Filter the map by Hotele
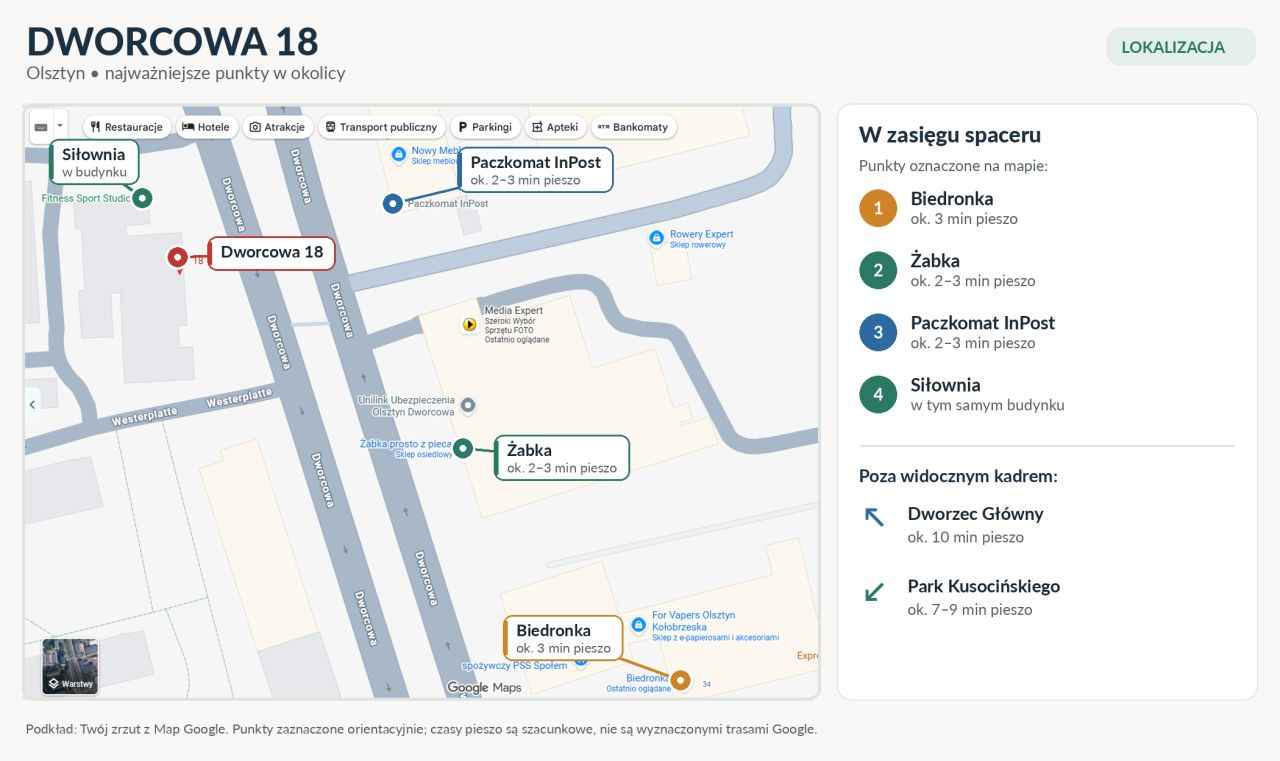This screenshot has height=761, width=1280. [x=206, y=127]
